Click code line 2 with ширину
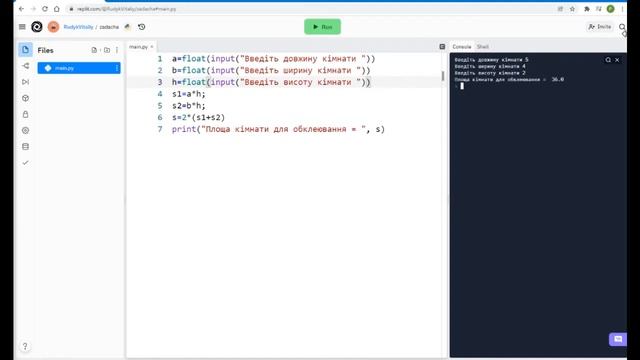The image size is (640, 360). [x=271, y=71]
